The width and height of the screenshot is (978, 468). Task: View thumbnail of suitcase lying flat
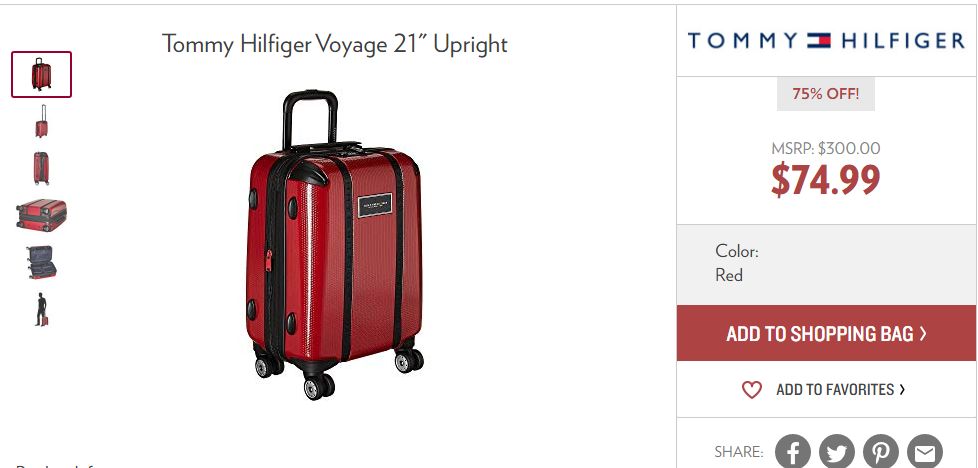click(x=41, y=215)
